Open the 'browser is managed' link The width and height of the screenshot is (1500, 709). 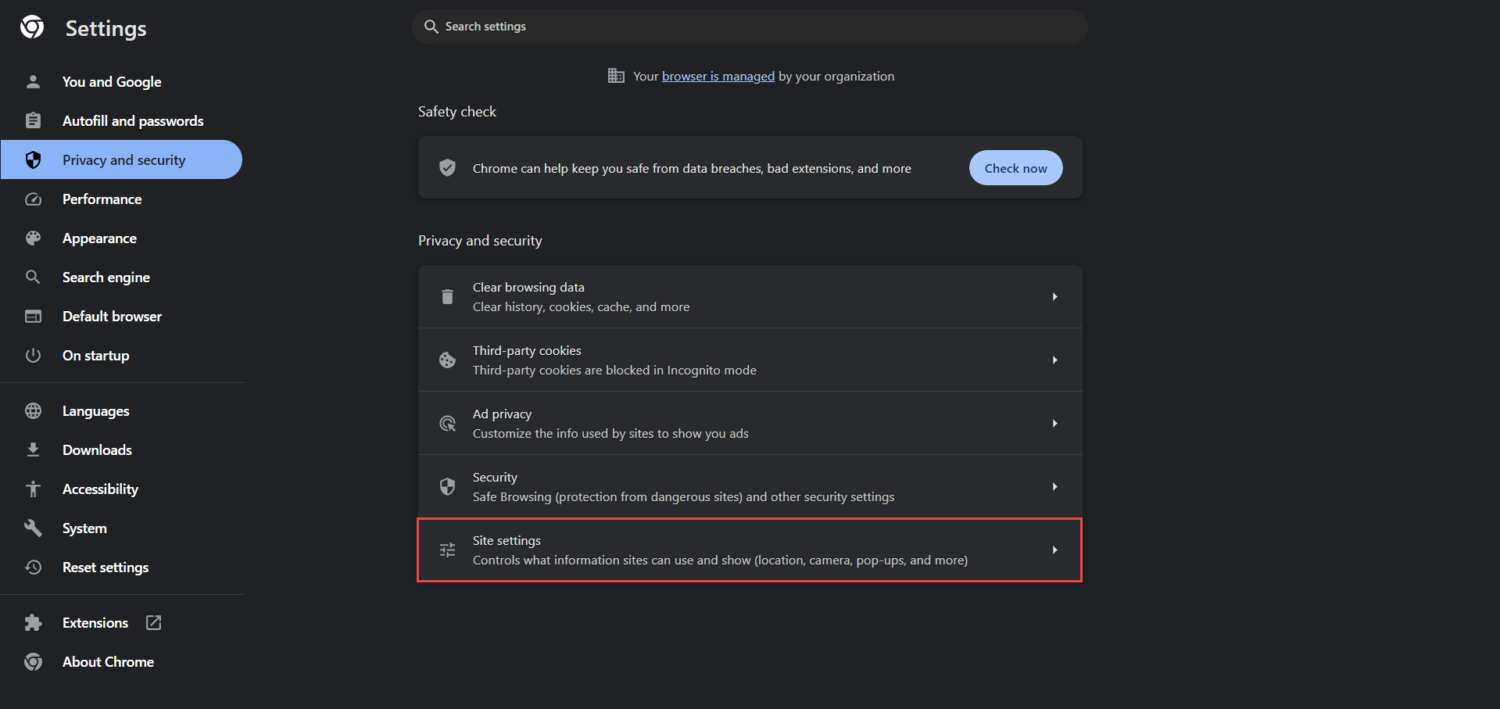pos(718,76)
